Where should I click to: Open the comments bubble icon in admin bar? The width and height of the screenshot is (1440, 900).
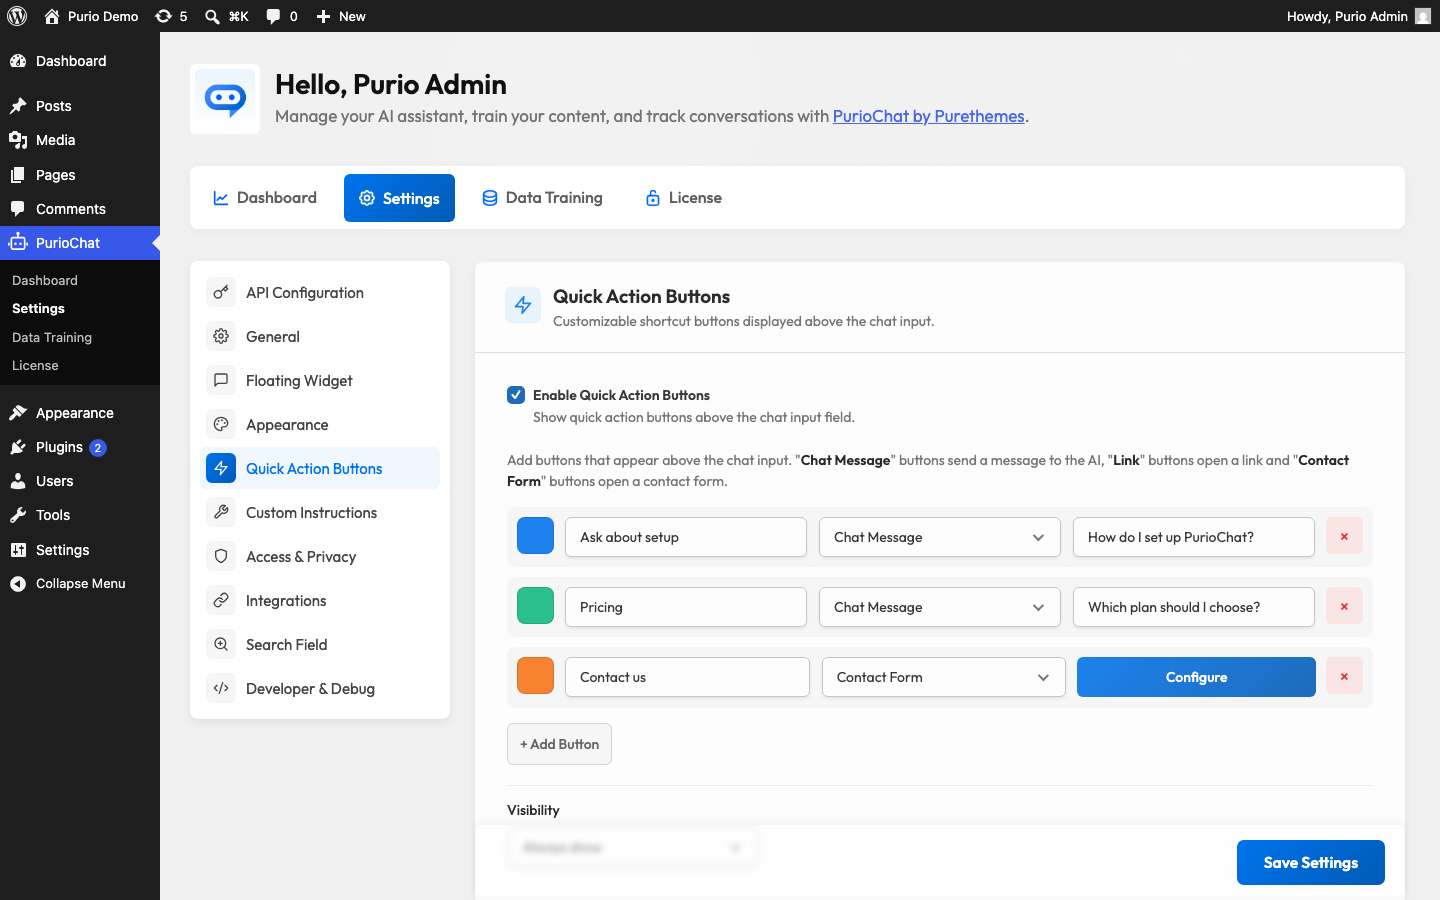(273, 16)
